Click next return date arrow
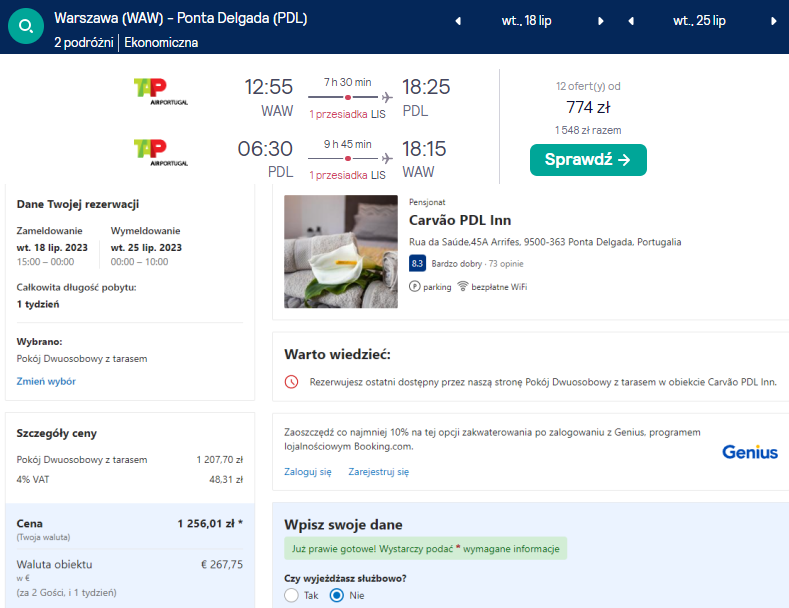 [x=774, y=21]
